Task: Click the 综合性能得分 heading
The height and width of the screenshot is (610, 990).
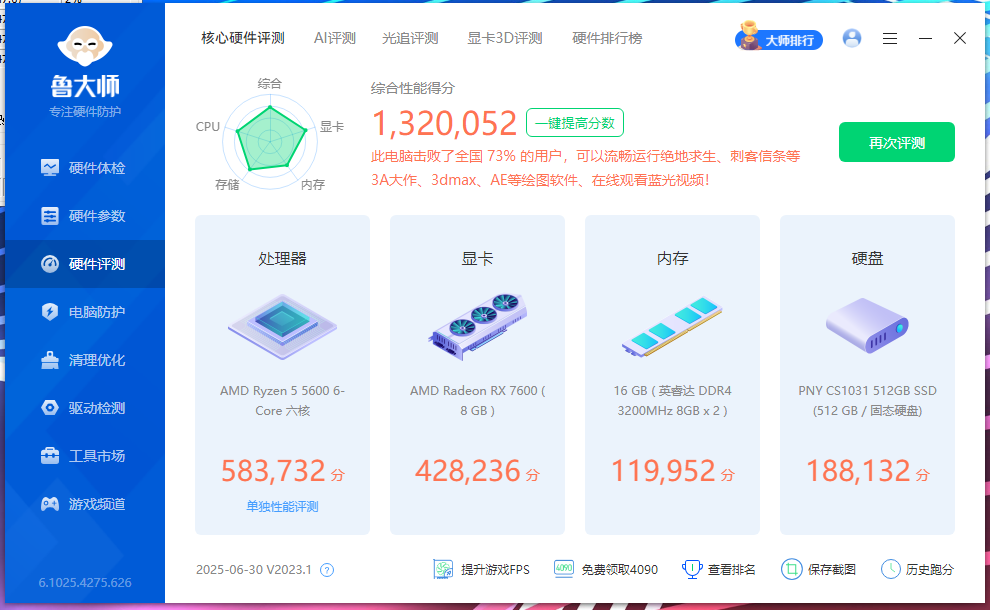Action: pos(412,88)
